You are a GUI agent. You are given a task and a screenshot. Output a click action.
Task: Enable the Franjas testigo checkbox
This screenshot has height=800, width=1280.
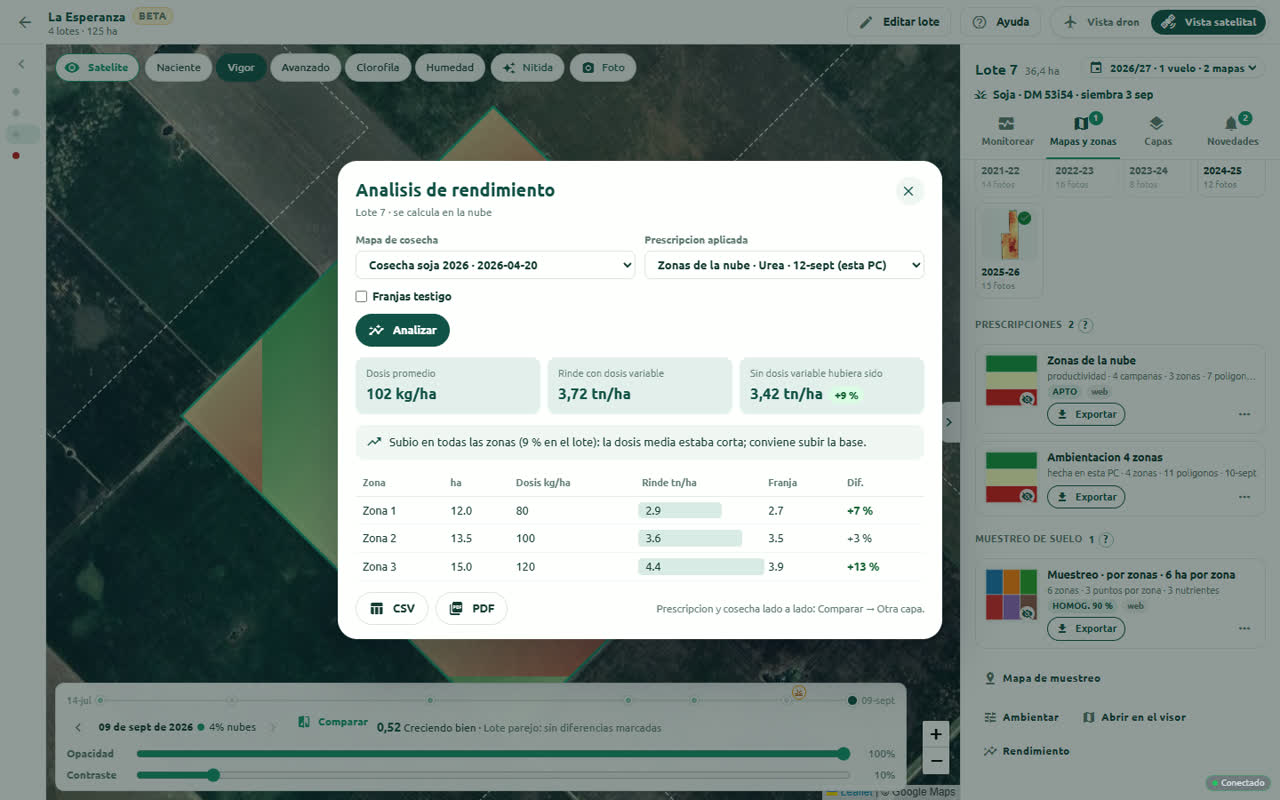(361, 296)
